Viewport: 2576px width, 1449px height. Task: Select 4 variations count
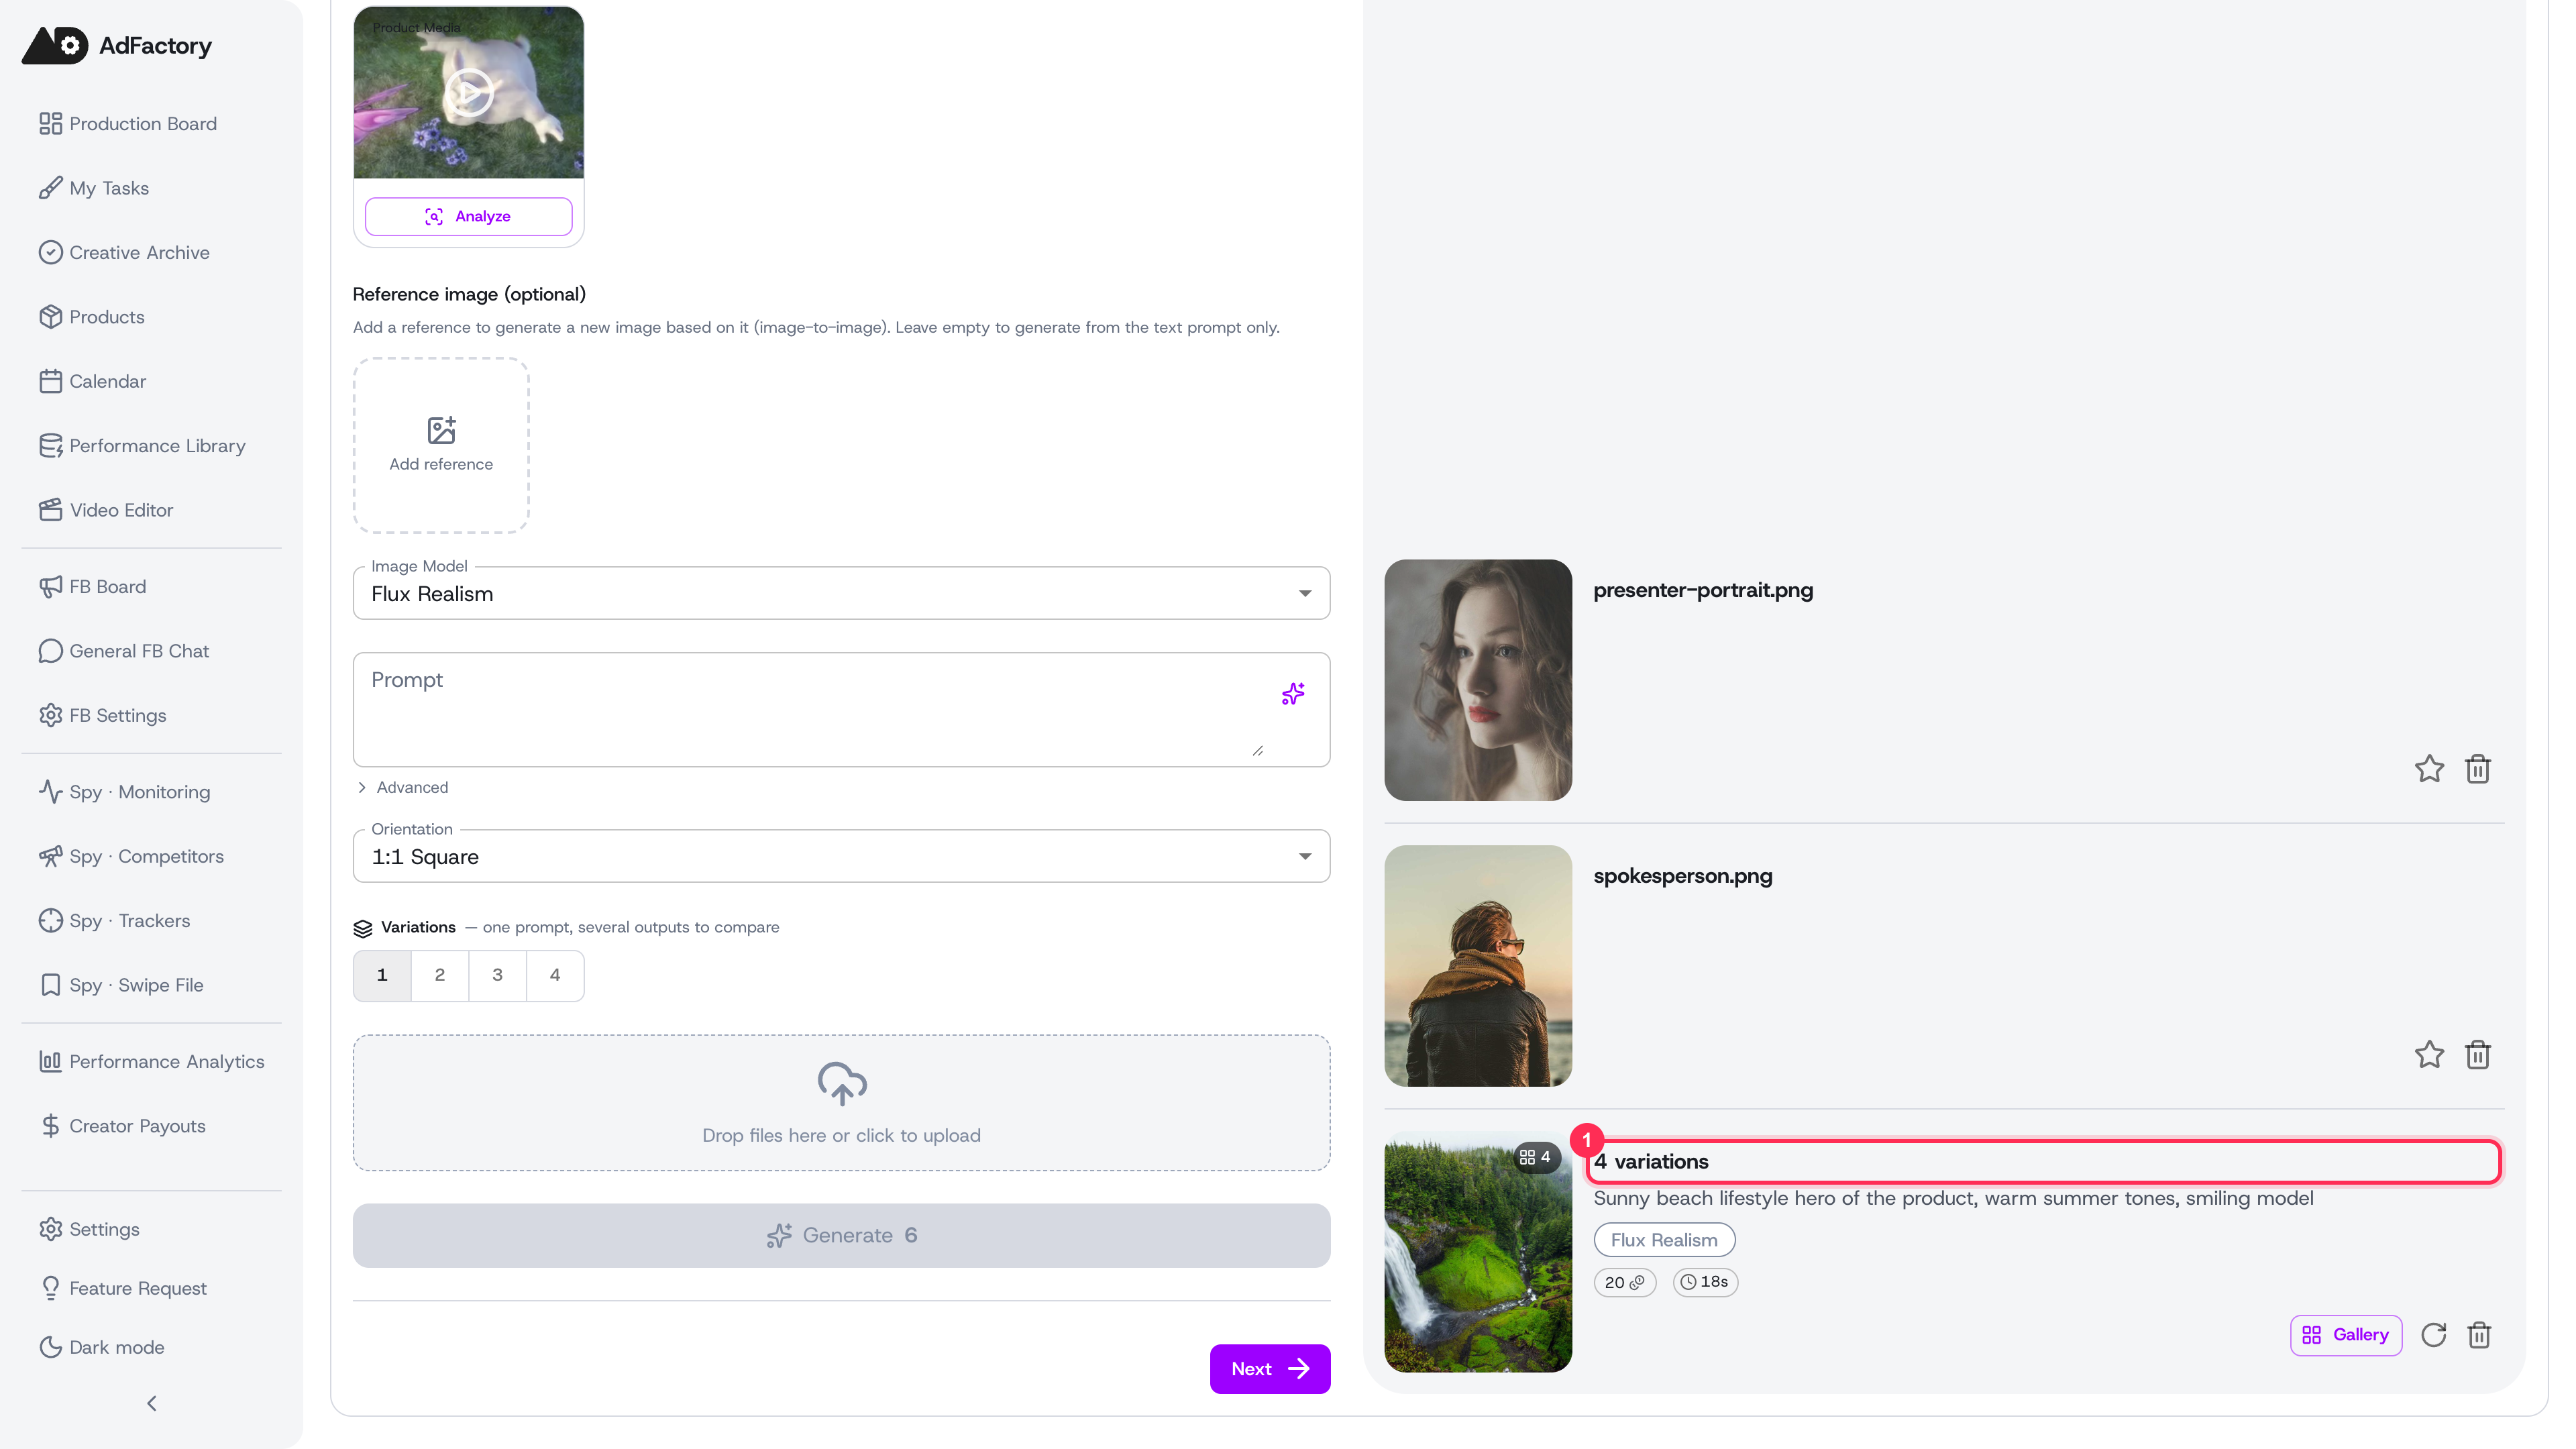pos(555,975)
